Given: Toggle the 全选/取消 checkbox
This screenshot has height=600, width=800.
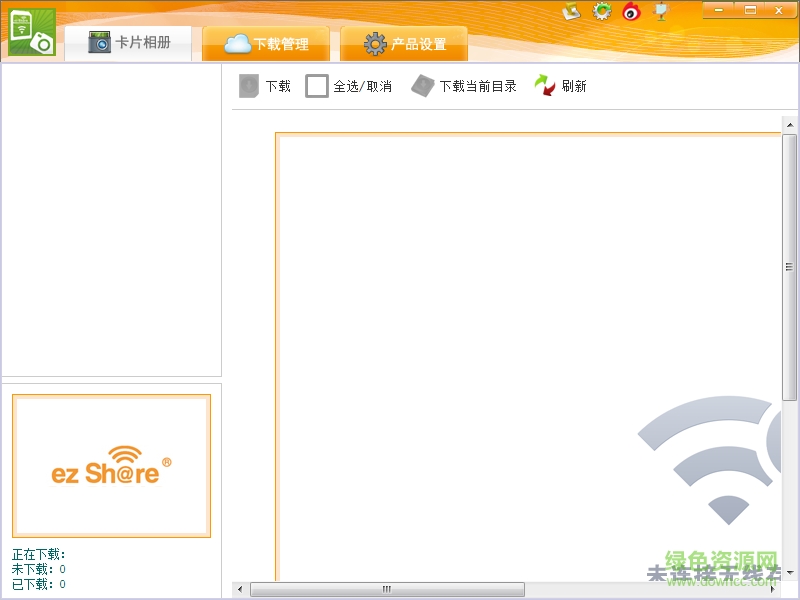Looking at the screenshot, I should [316, 86].
